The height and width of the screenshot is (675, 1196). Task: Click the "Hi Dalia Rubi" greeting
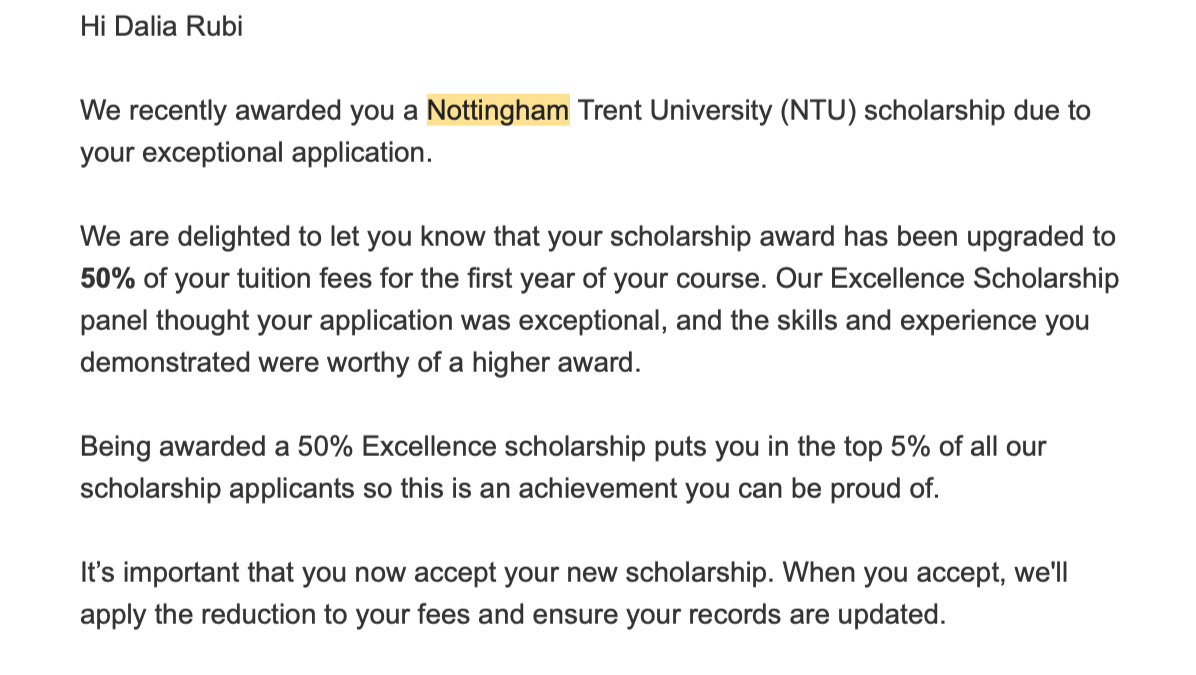pyautogui.click(x=161, y=26)
